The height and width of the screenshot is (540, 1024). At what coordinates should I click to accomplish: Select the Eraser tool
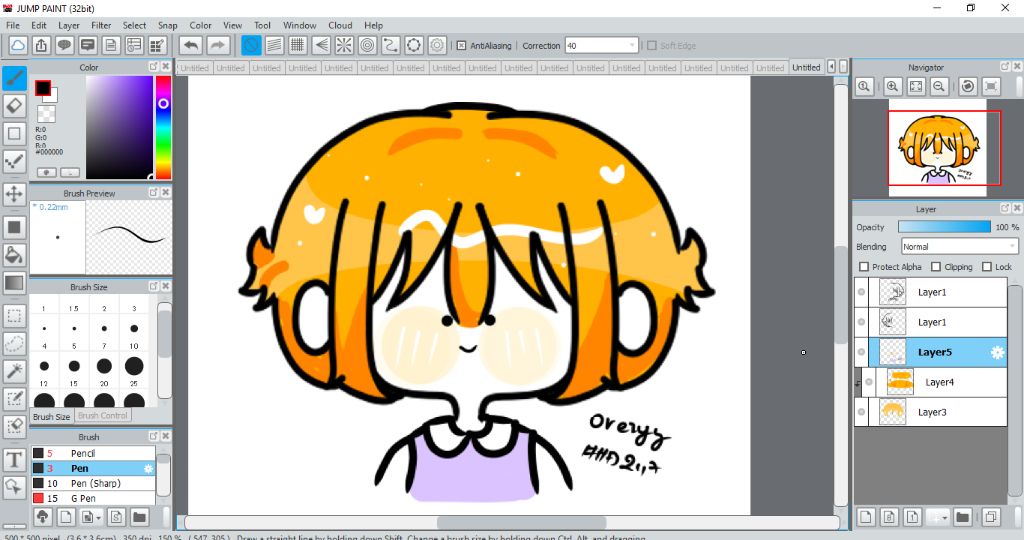[14, 106]
